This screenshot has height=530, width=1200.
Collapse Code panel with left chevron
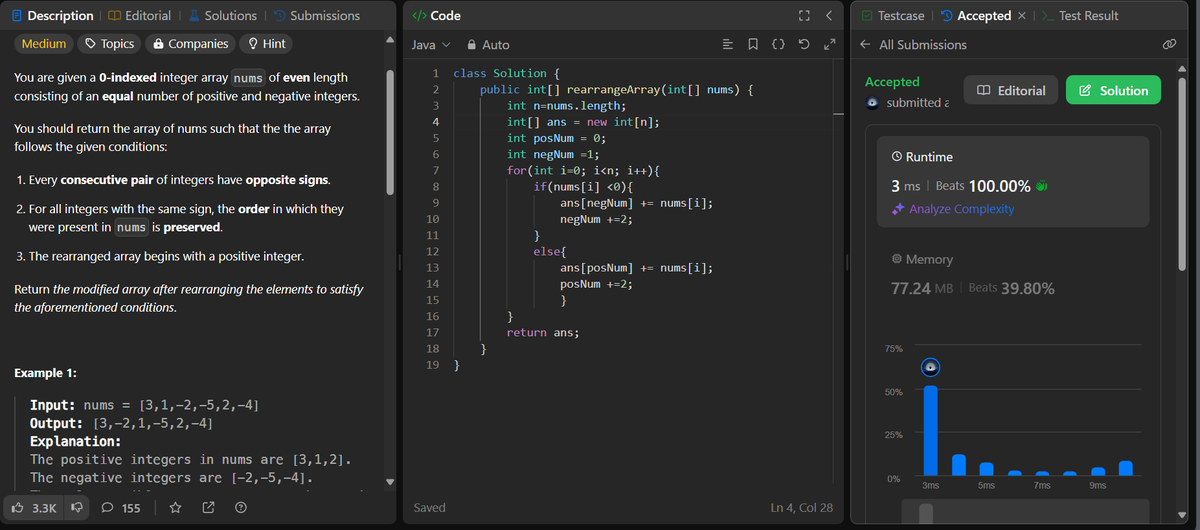click(x=828, y=16)
